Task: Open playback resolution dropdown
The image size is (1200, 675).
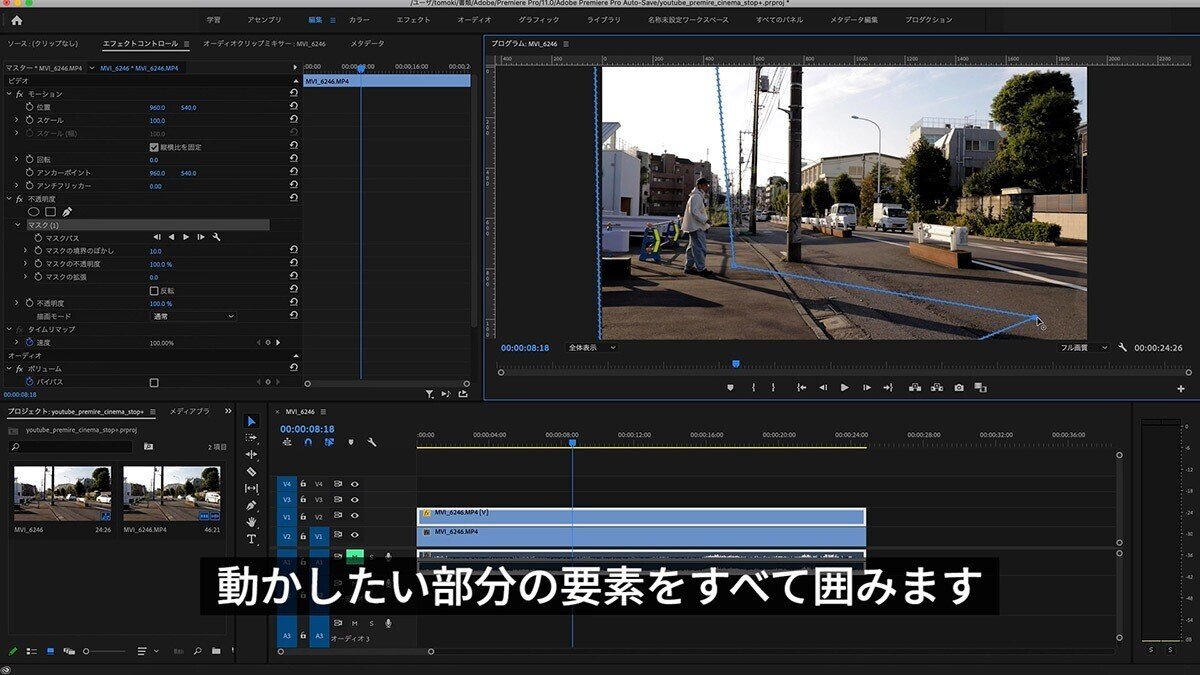Action: [1084, 348]
